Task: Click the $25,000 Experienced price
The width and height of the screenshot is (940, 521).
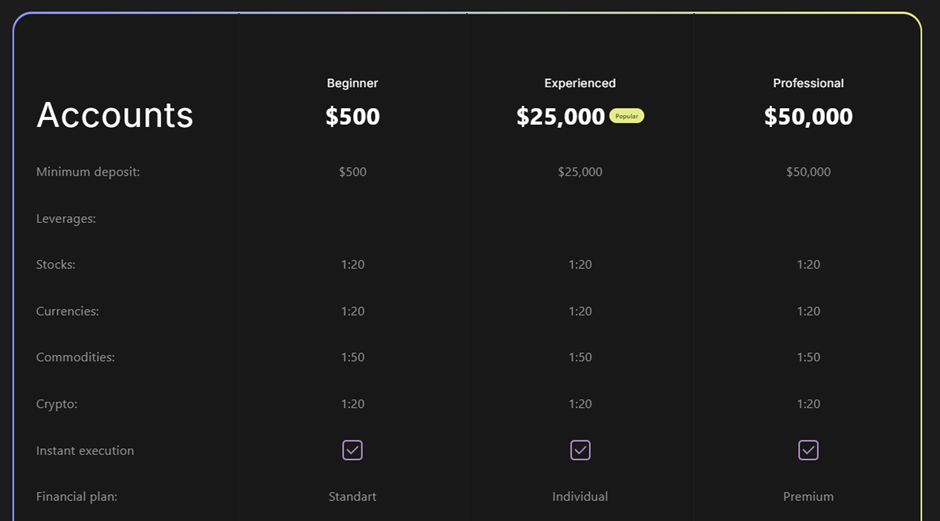Action: pos(561,116)
